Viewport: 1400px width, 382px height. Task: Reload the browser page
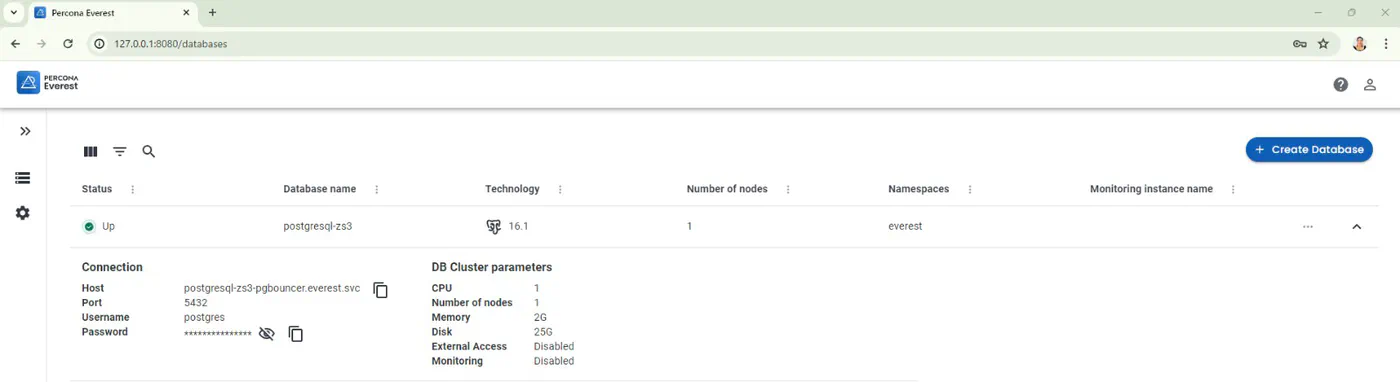[68, 44]
